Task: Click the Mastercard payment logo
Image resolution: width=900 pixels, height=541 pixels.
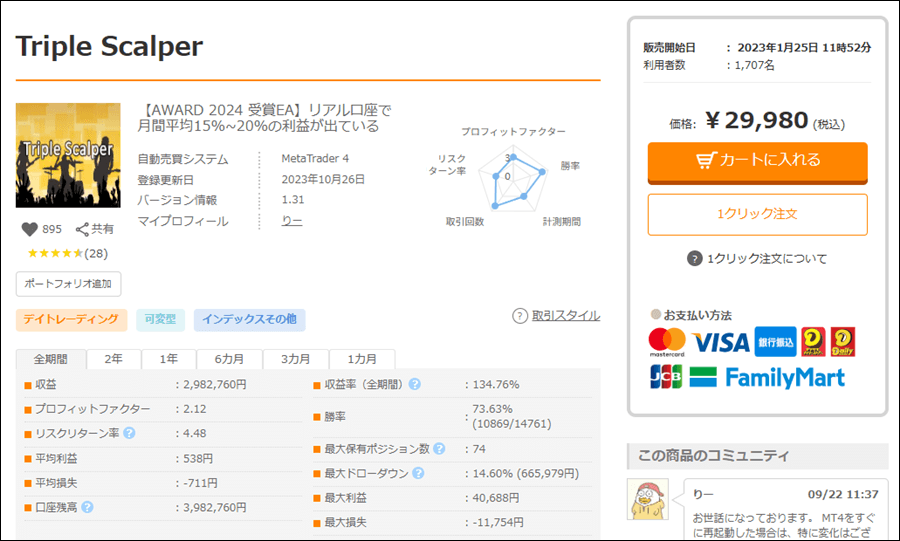Action: coord(667,342)
